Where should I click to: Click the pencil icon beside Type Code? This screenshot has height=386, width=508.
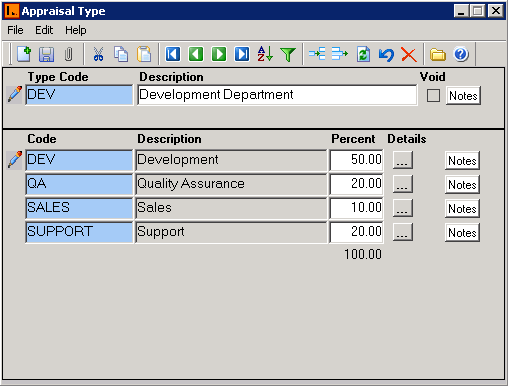point(15,94)
